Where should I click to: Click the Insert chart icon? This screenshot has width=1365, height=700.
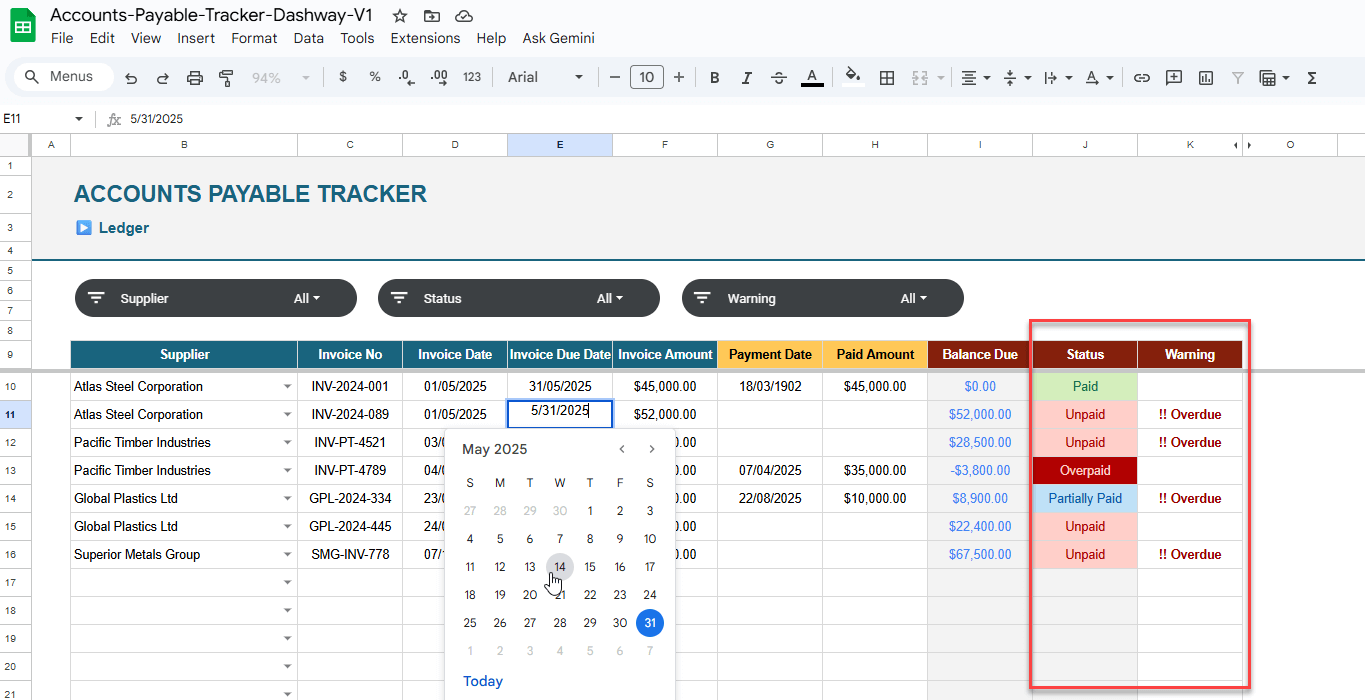pos(1206,78)
